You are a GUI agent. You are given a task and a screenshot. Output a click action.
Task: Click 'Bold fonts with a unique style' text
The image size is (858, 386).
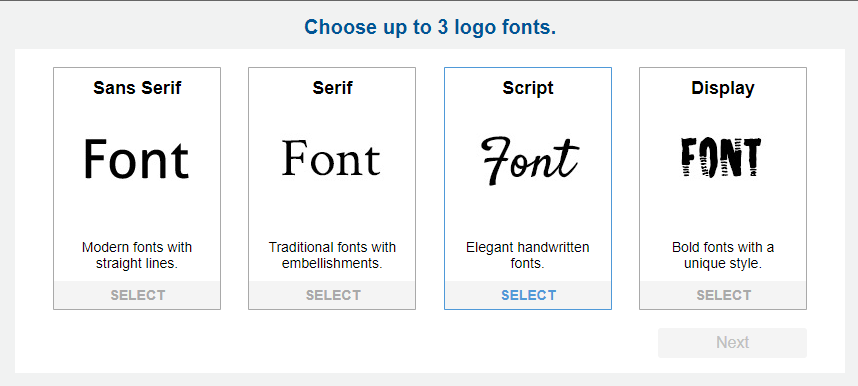coord(723,255)
